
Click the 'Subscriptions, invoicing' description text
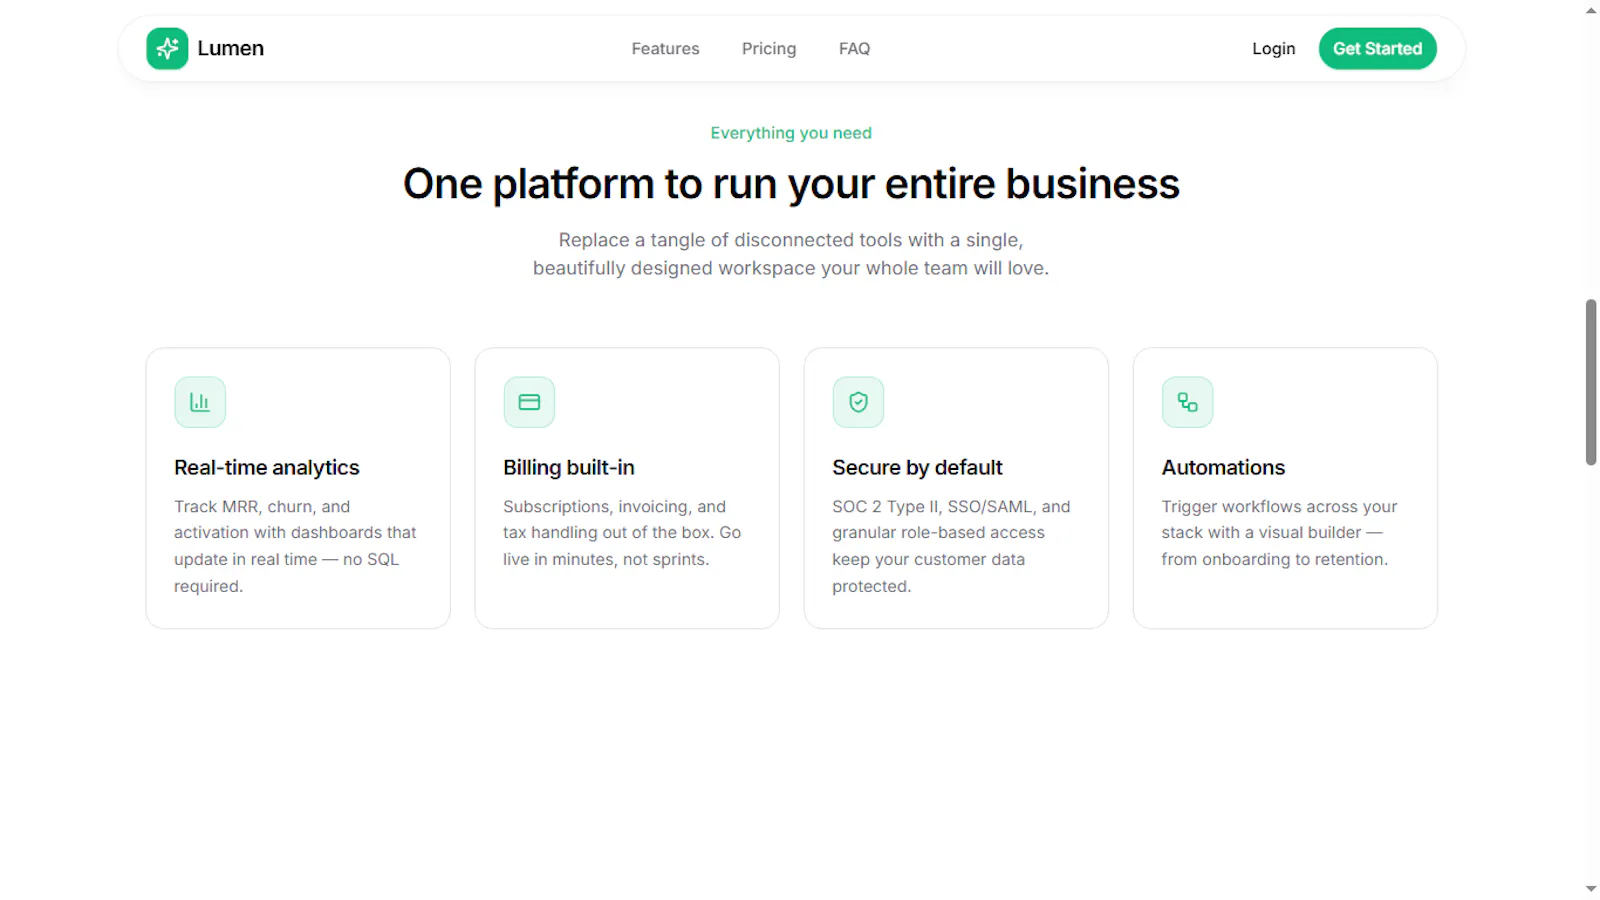pyautogui.click(x=622, y=533)
